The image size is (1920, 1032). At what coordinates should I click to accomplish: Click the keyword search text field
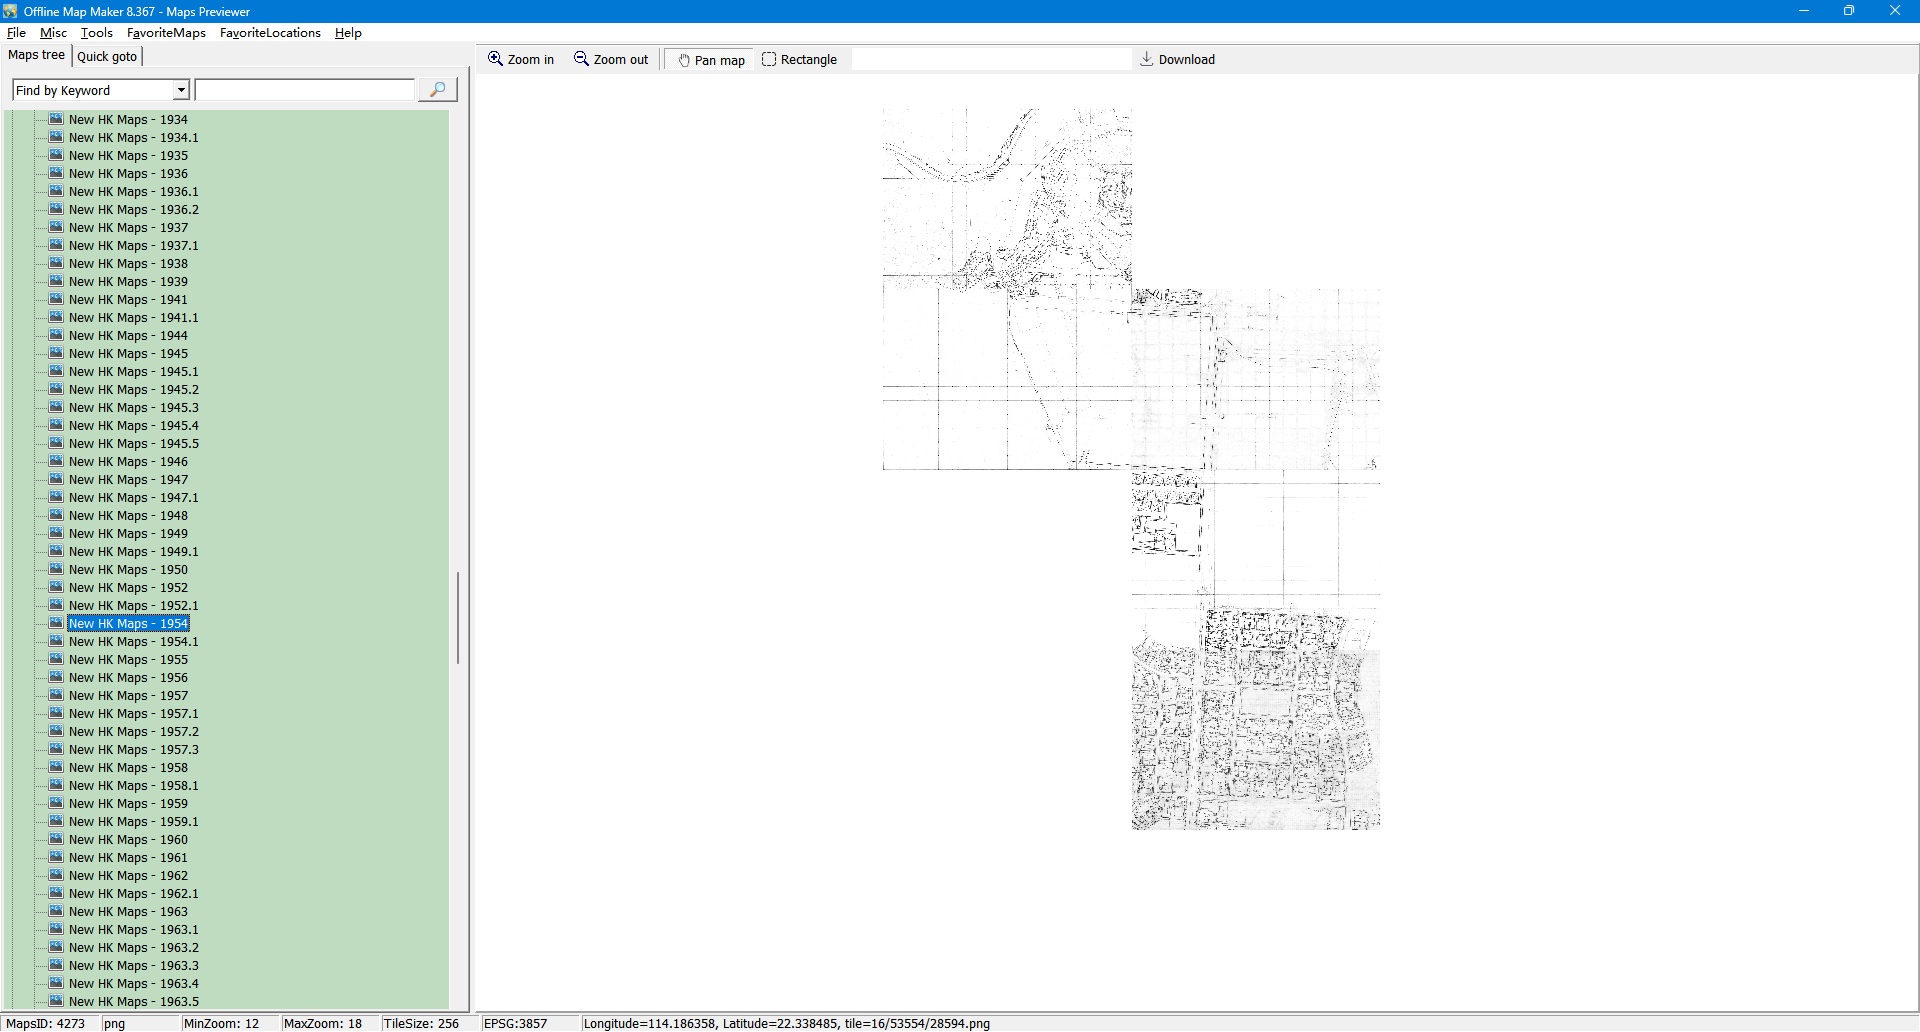coord(305,91)
